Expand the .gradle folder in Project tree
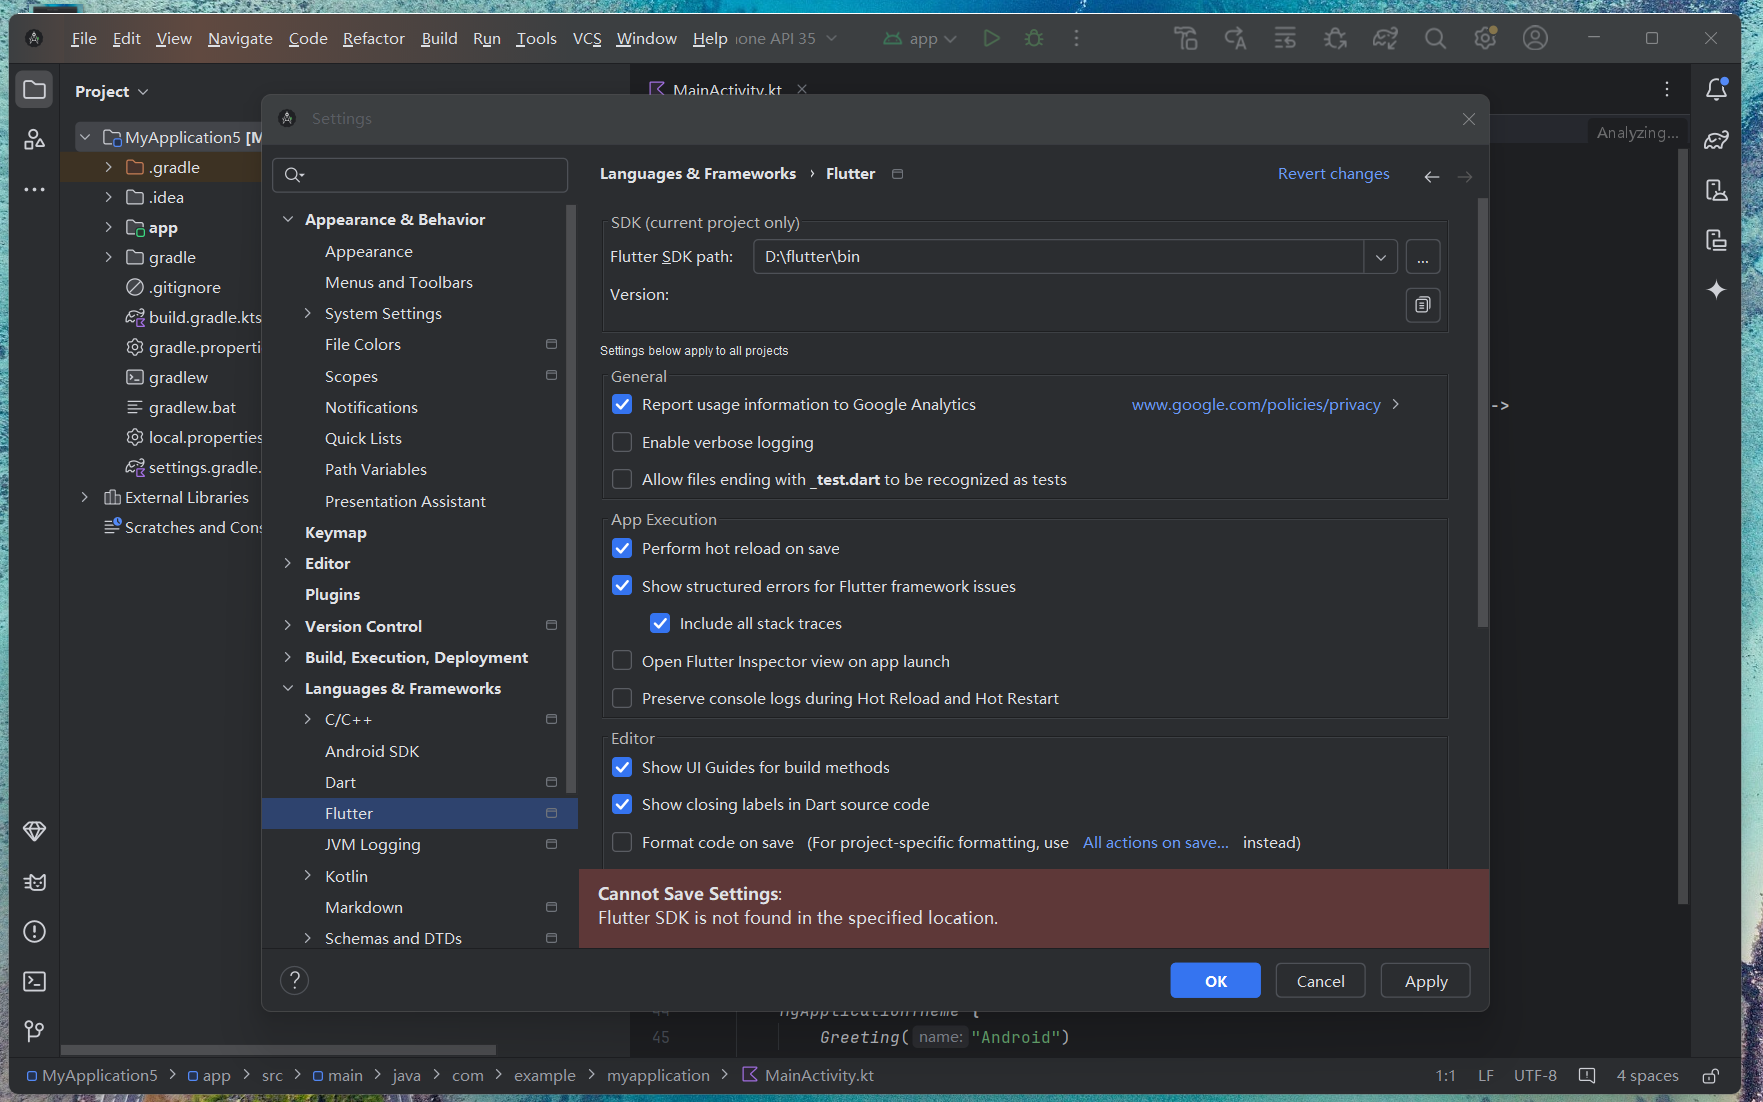 click(x=108, y=167)
